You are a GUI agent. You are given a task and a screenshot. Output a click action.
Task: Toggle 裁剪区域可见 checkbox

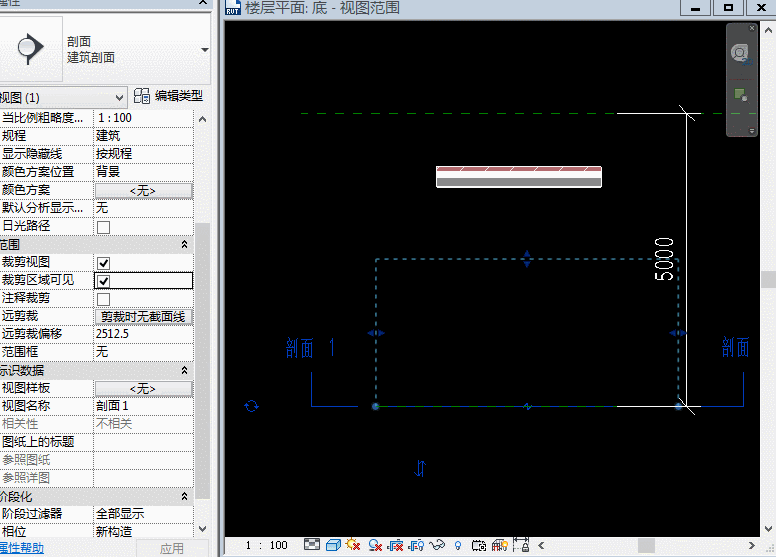(103, 281)
